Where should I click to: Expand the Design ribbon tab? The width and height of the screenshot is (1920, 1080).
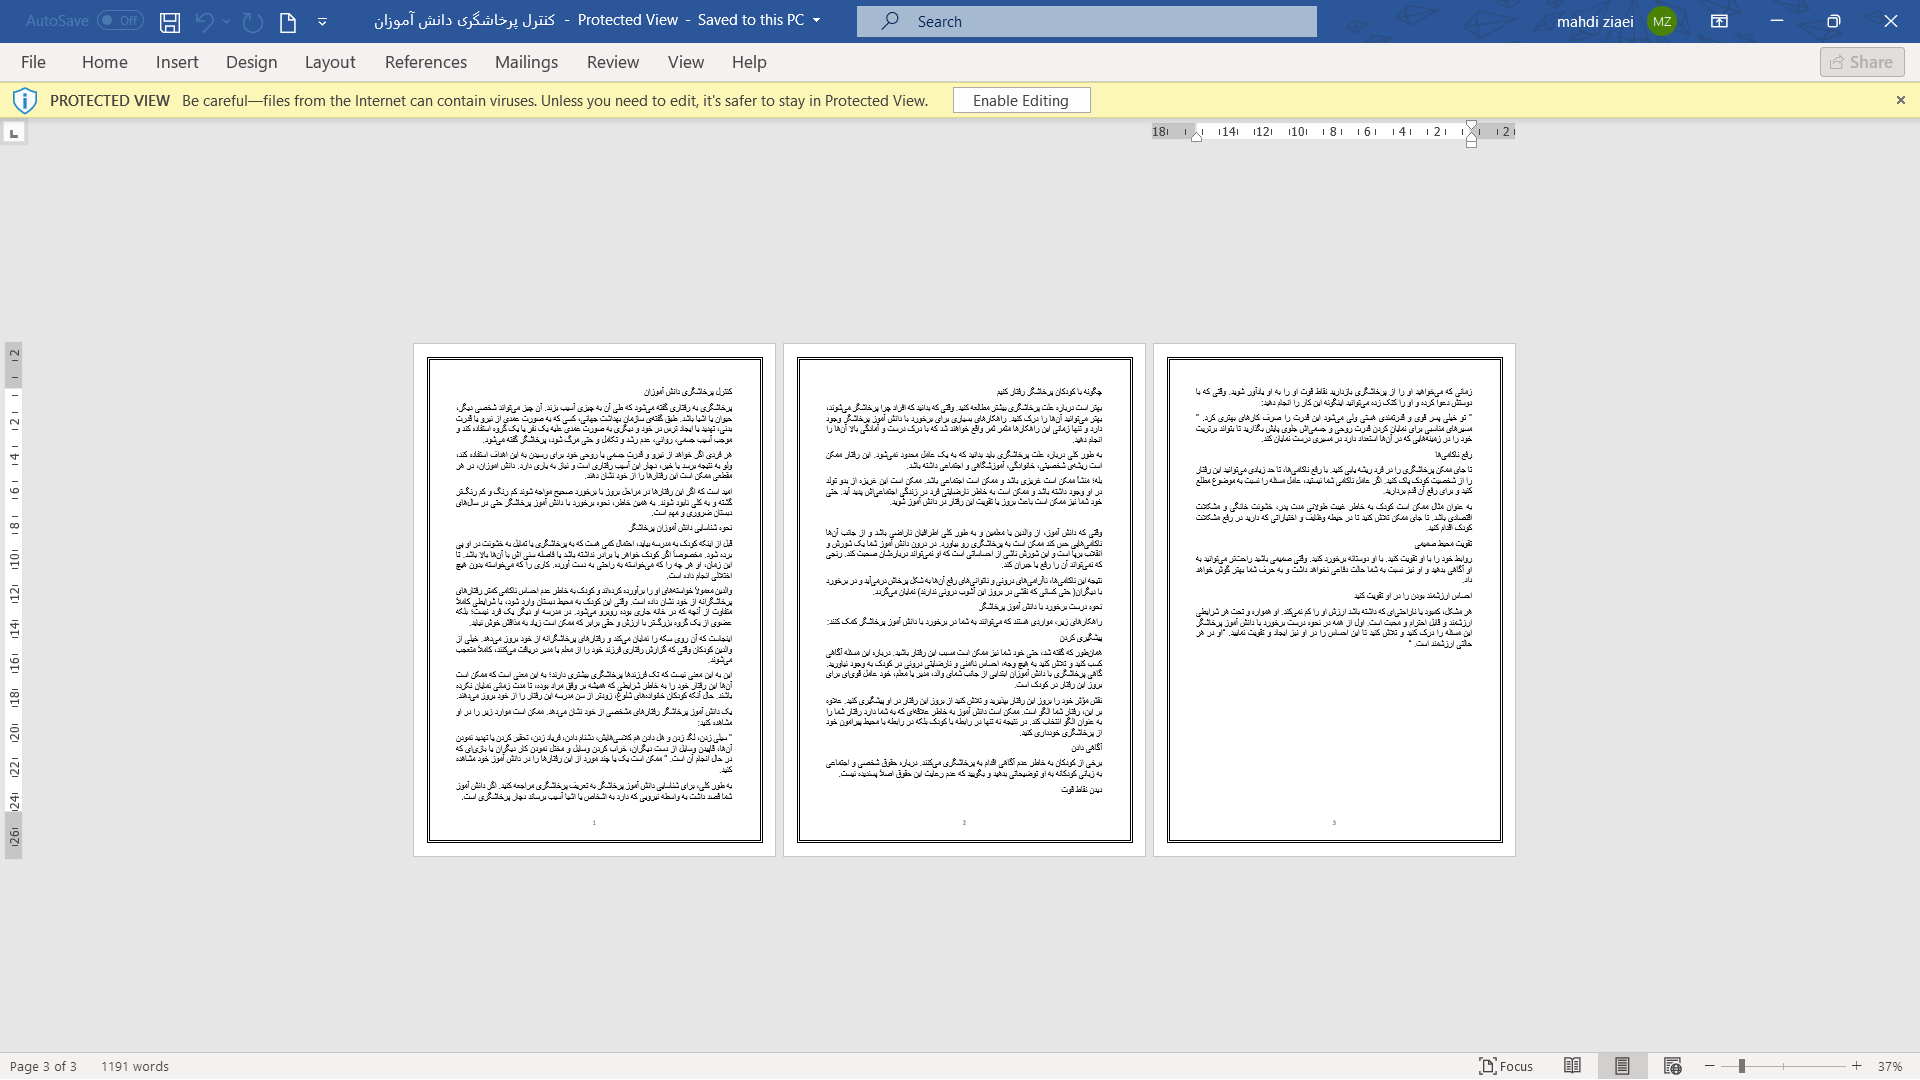(251, 62)
